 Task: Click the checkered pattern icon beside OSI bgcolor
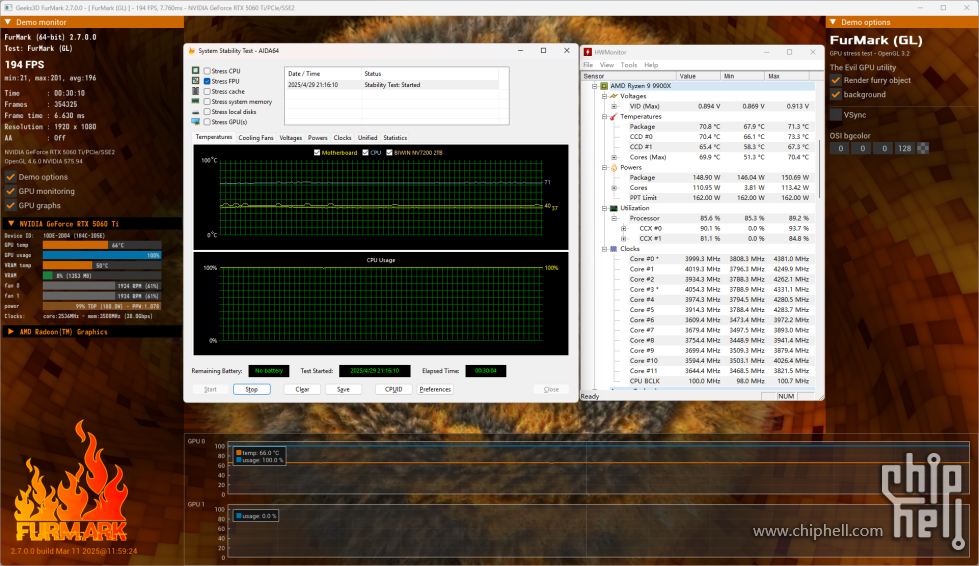pos(923,148)
